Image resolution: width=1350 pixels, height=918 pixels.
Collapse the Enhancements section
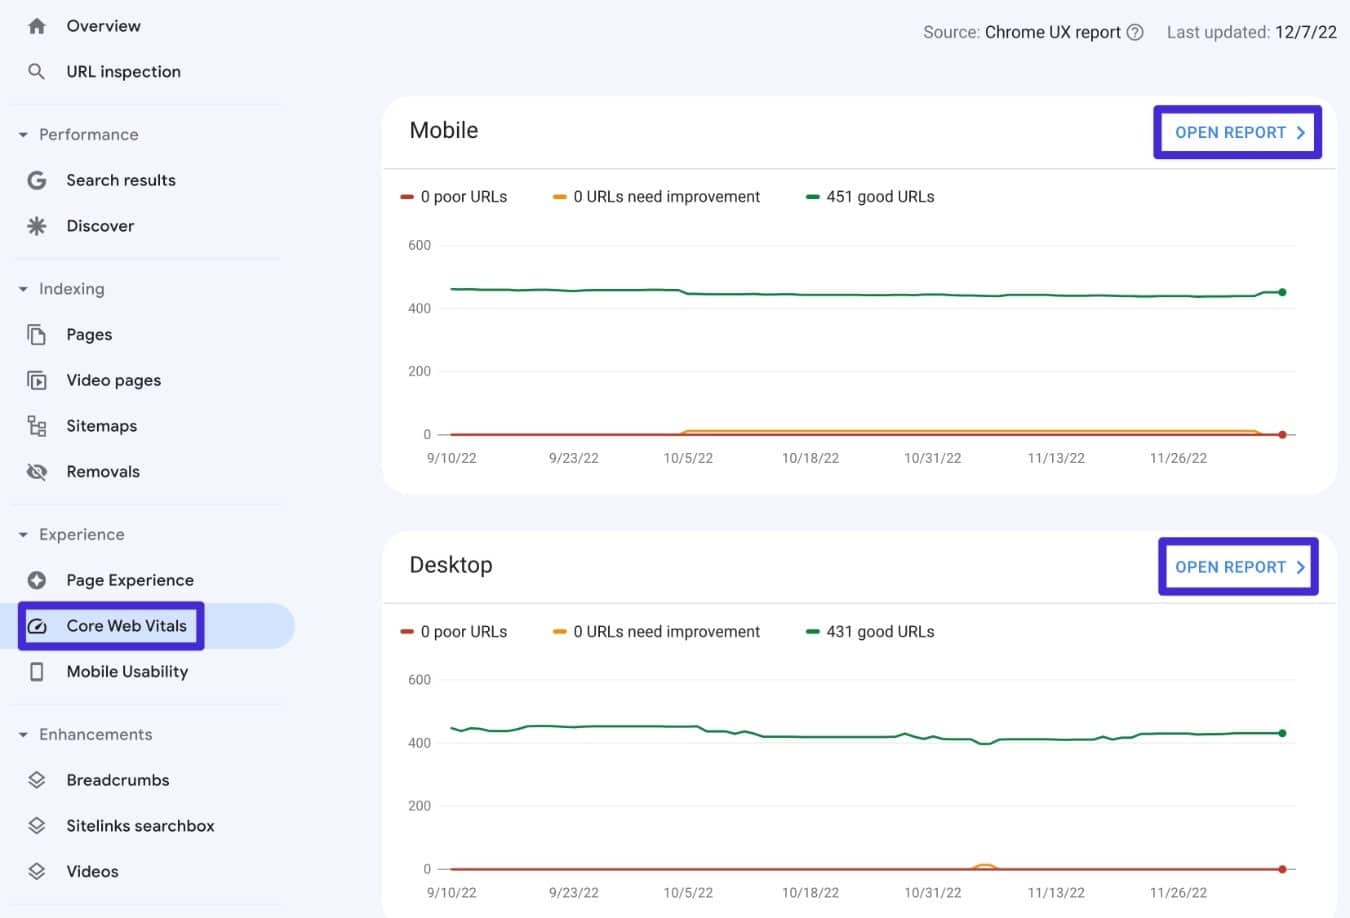tap(21, 734)
